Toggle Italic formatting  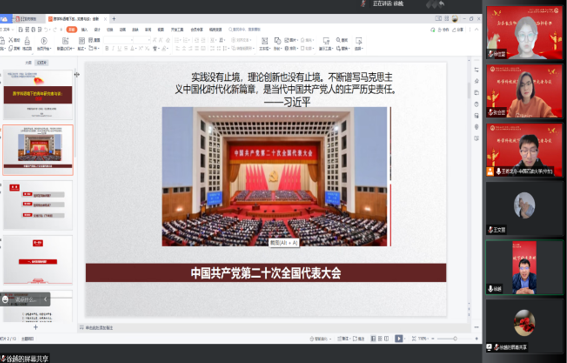coord(113,48)
